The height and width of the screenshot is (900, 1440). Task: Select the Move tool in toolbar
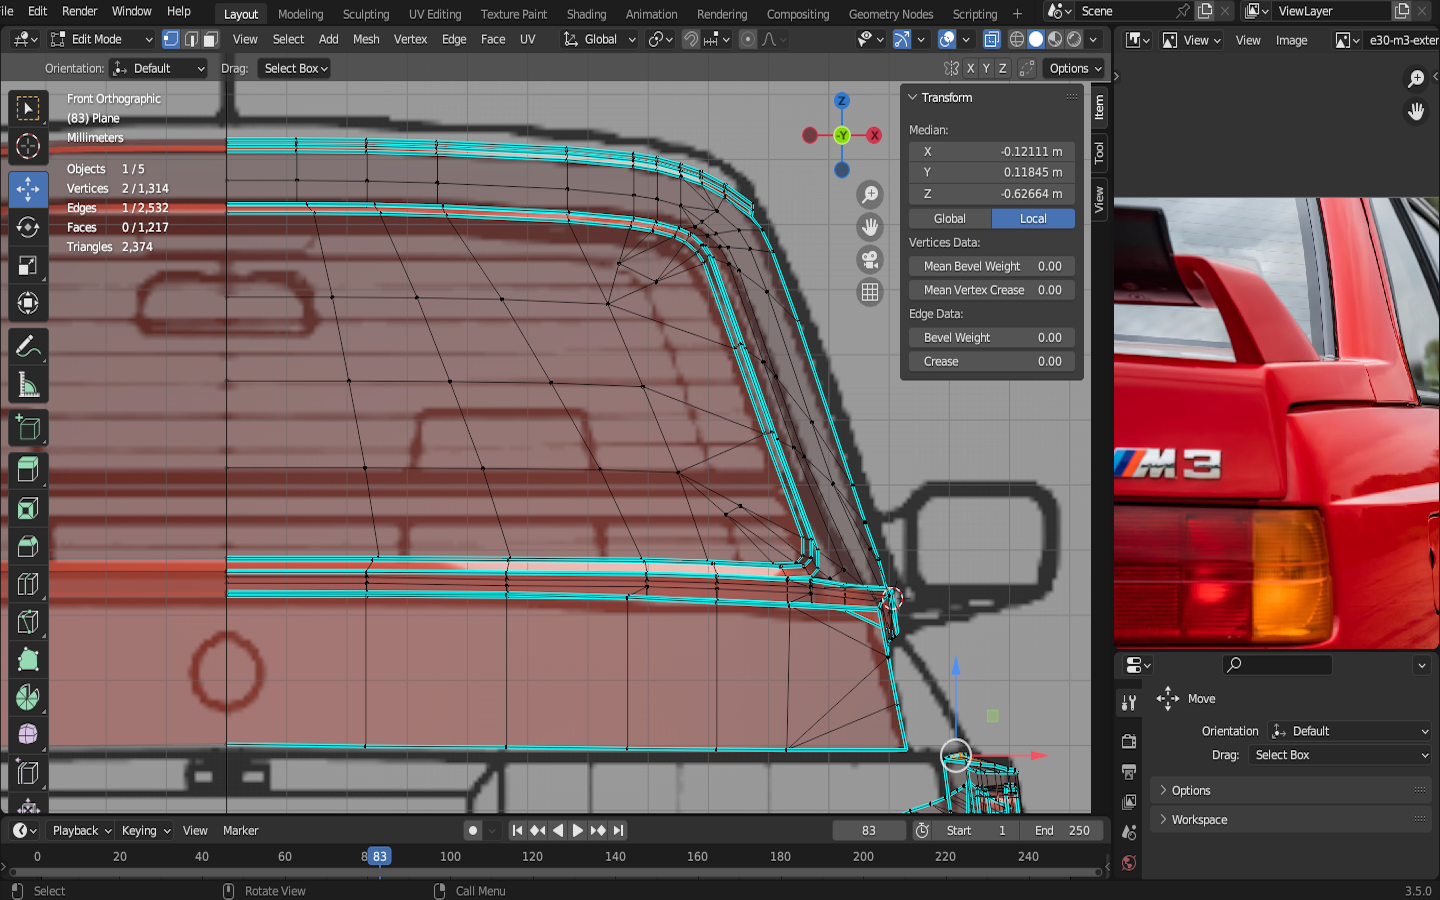click(x=28, y=189)
